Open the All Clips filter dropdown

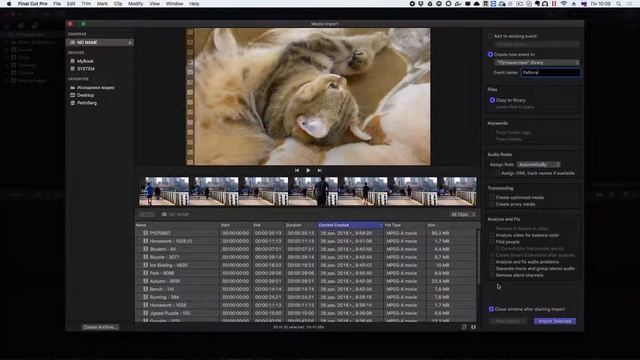[x=463, y=214]
